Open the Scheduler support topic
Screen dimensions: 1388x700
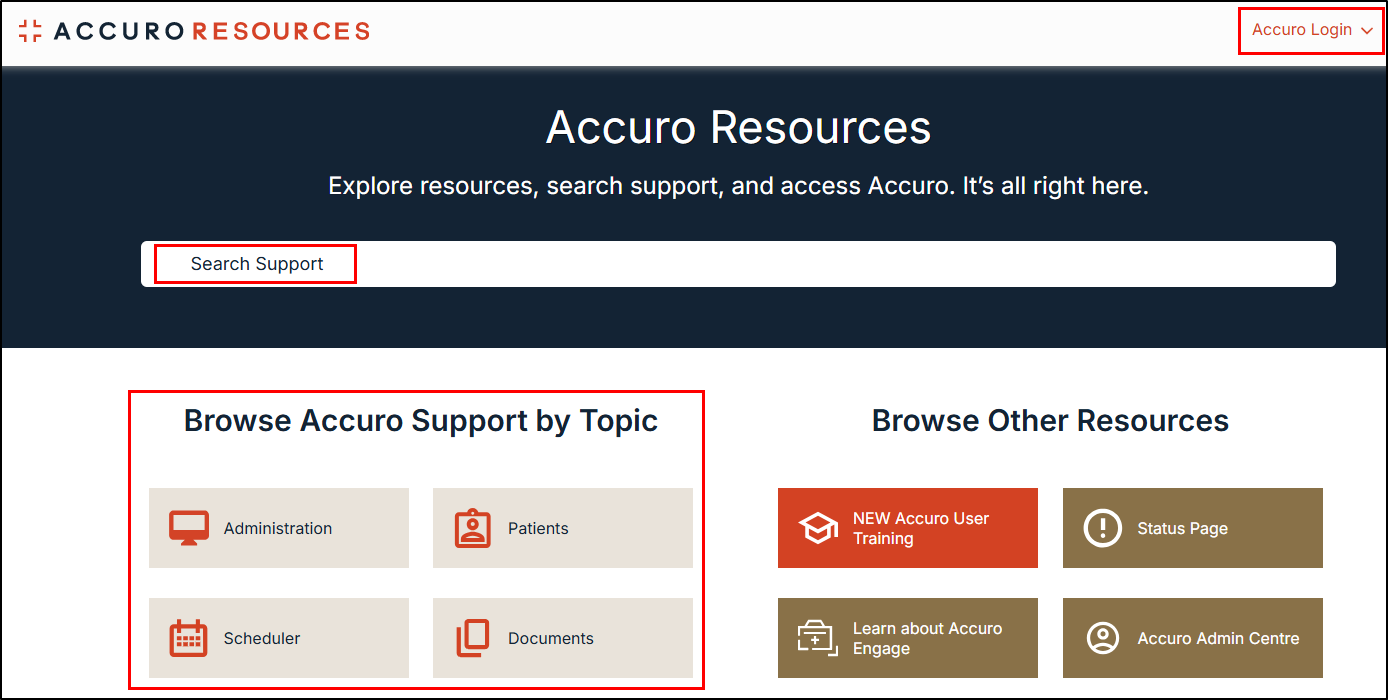point(278,638)
